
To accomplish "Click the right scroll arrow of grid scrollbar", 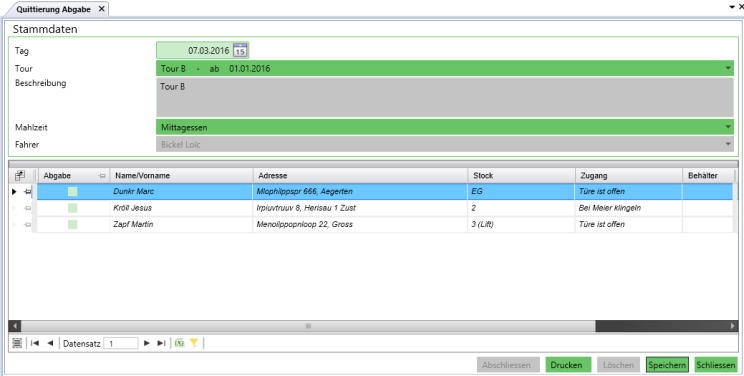I will click(732, 326).
